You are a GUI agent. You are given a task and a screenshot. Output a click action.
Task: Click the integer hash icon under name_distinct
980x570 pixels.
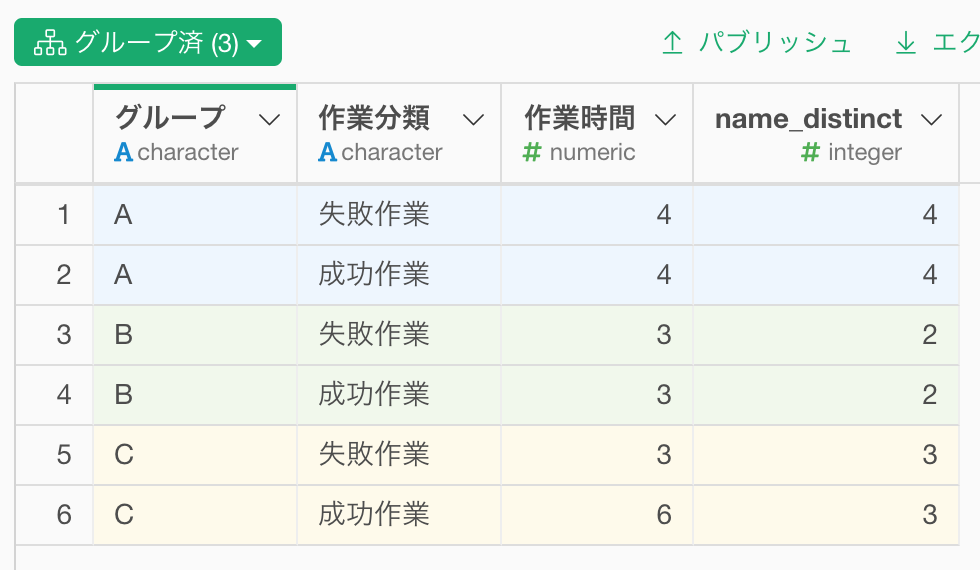coord(810,152)
